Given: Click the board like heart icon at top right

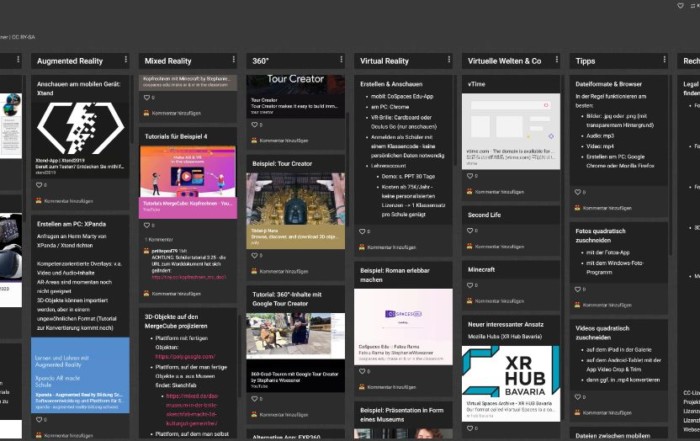Looking at the screenshot, I should [681, 6].
